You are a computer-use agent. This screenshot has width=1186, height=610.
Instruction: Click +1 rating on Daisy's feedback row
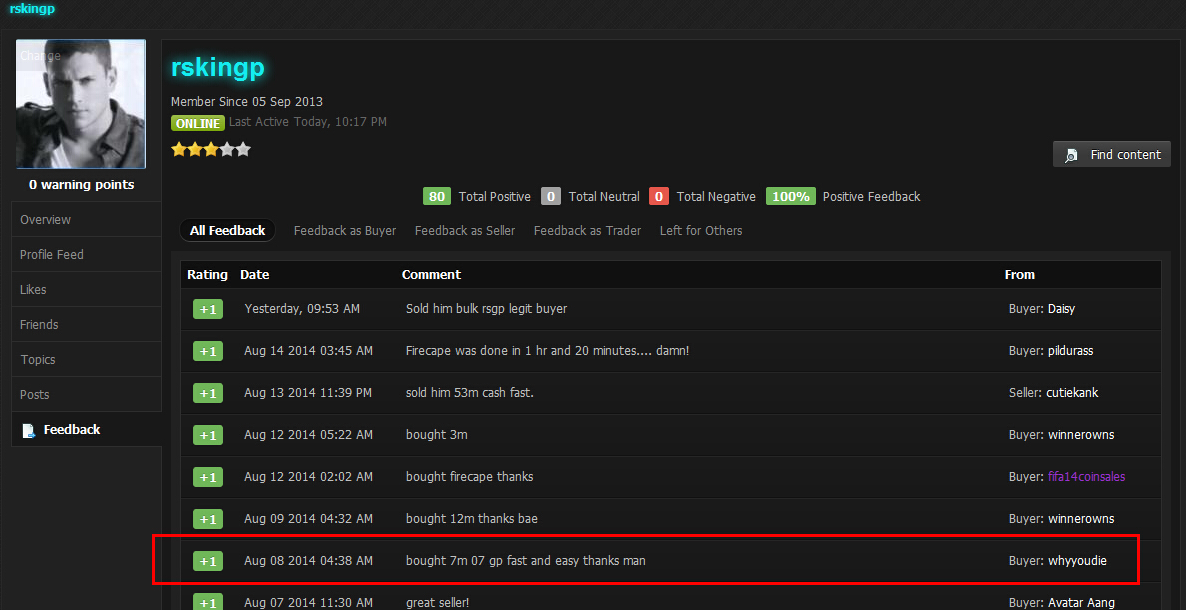pos(208,309)
